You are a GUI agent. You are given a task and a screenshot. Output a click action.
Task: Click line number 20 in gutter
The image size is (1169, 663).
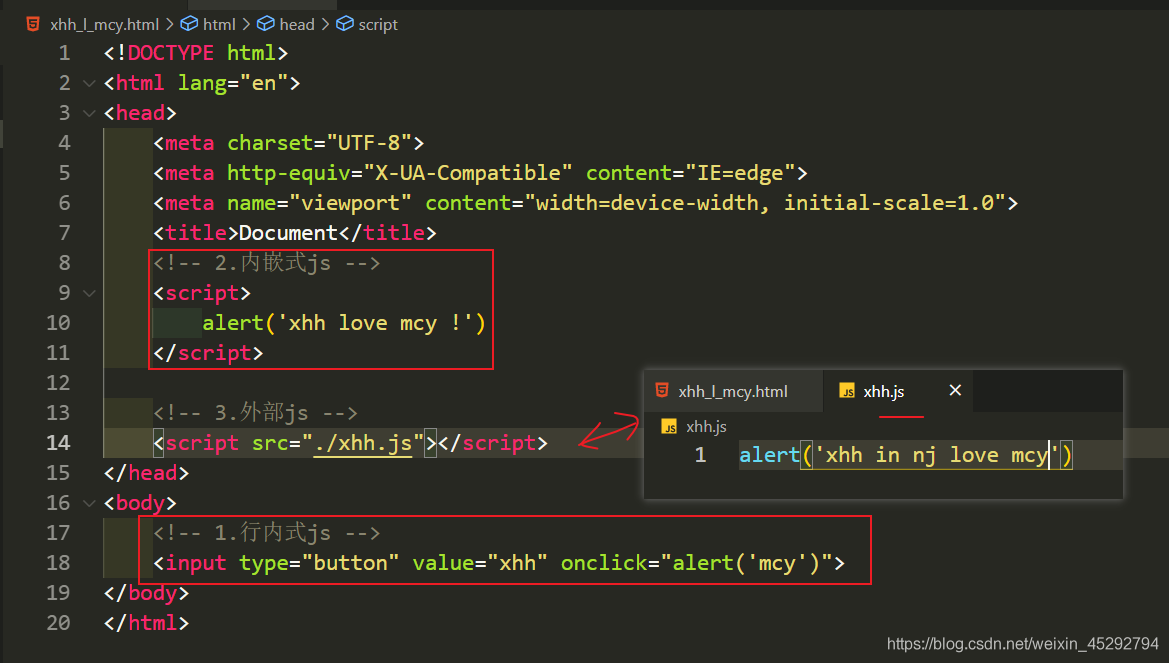58,623
